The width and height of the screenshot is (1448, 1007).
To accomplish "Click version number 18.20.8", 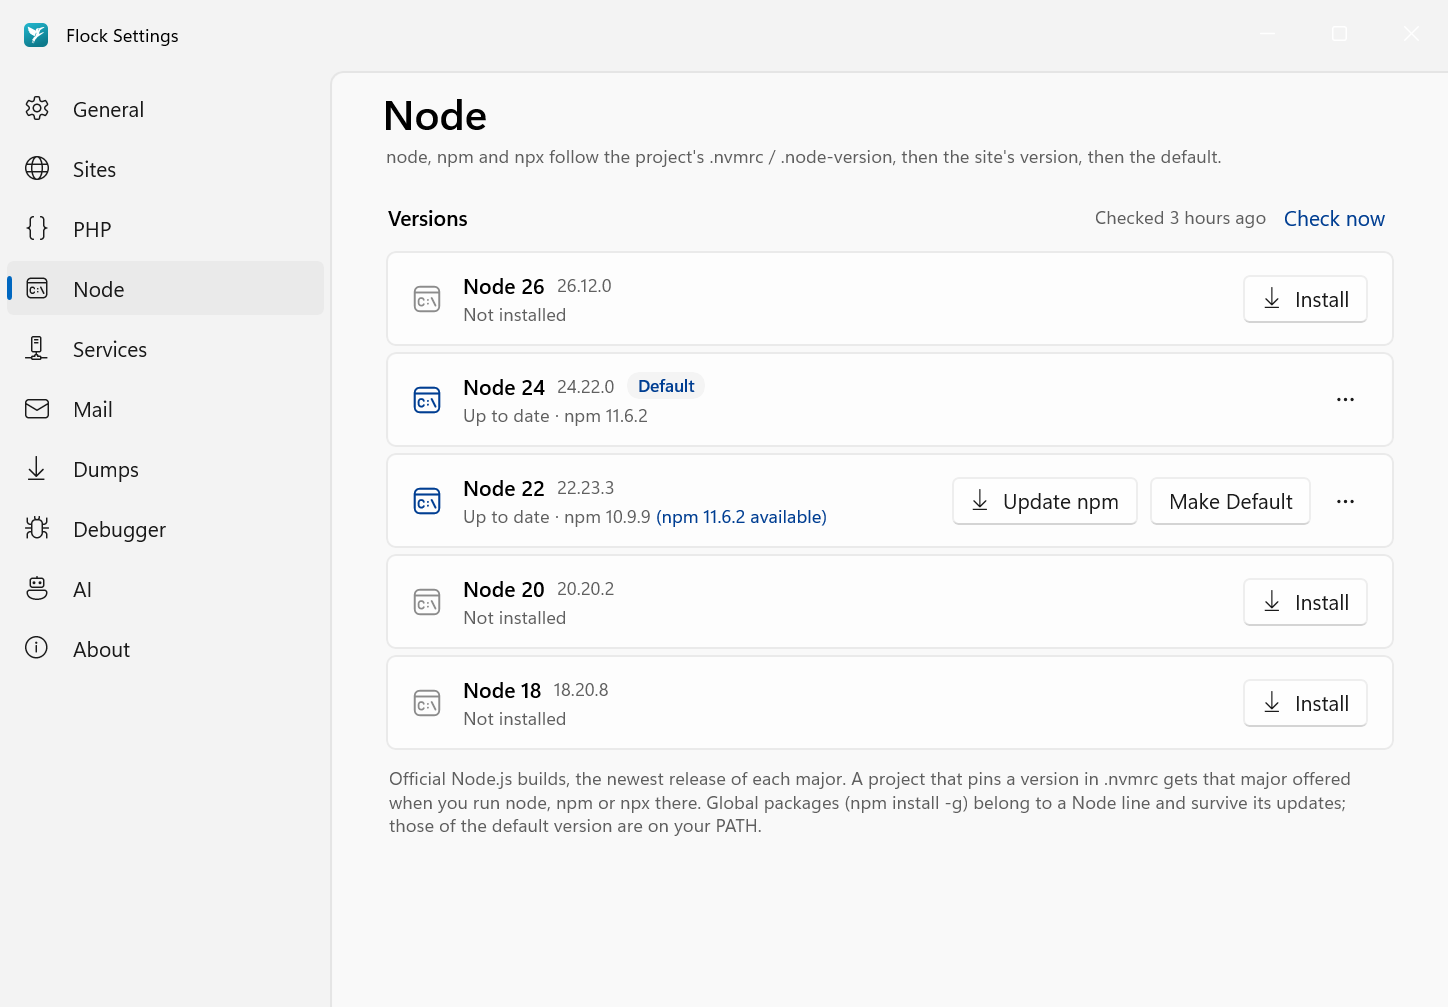I will click(x=581, y=690).
